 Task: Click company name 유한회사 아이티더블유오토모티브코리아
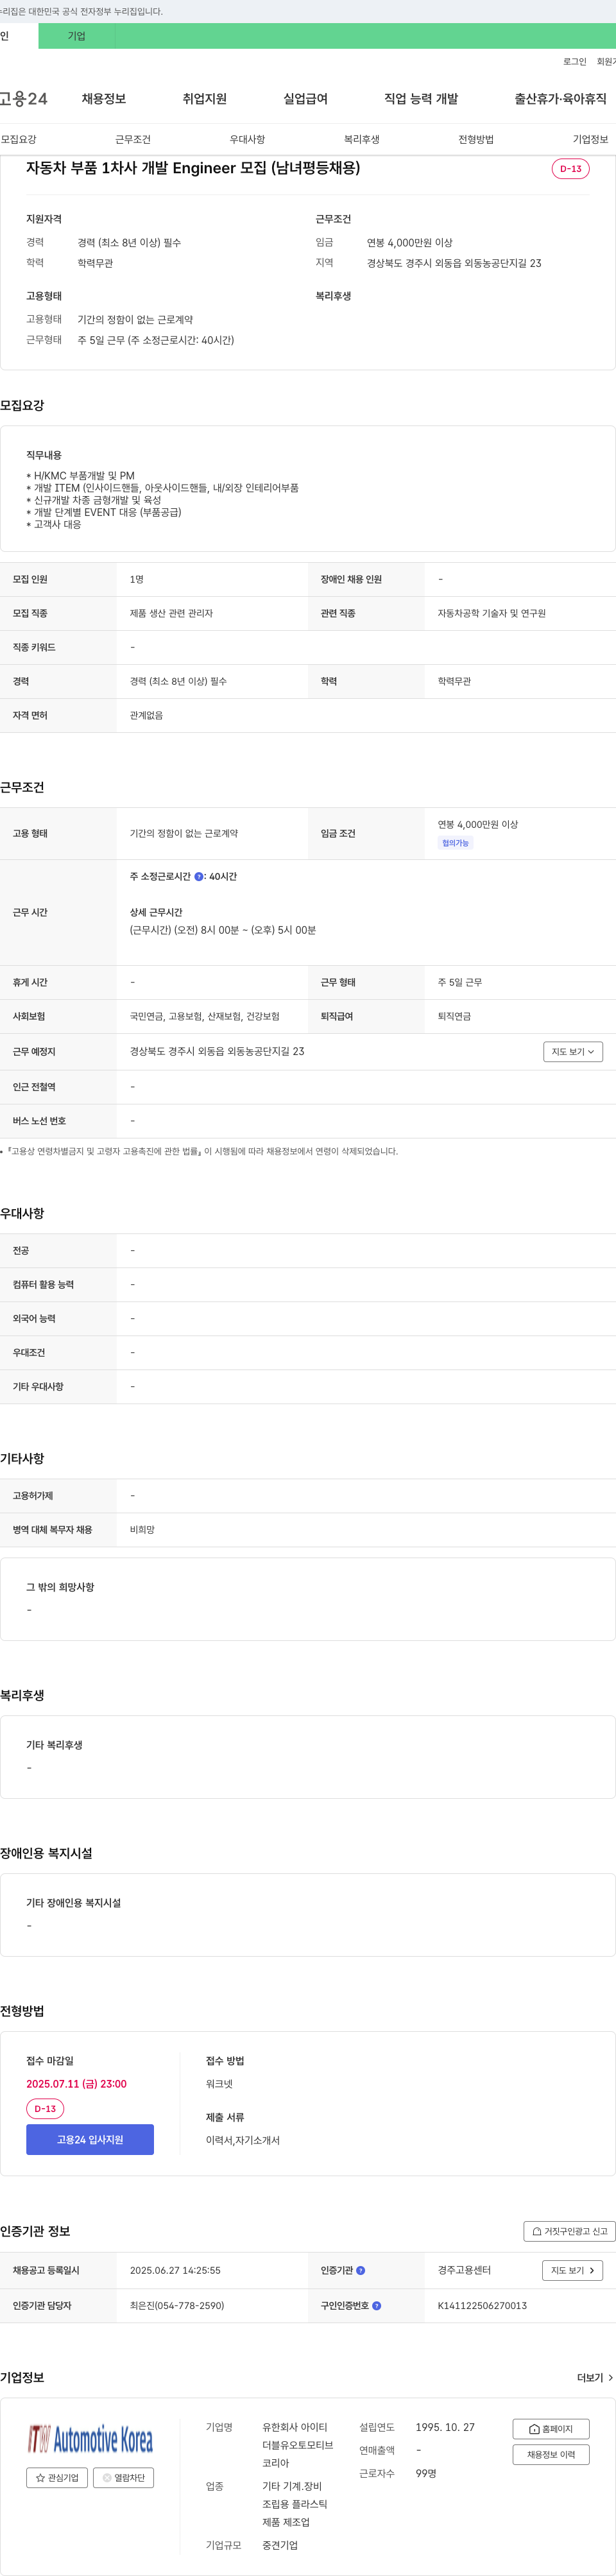point(297,2445)
